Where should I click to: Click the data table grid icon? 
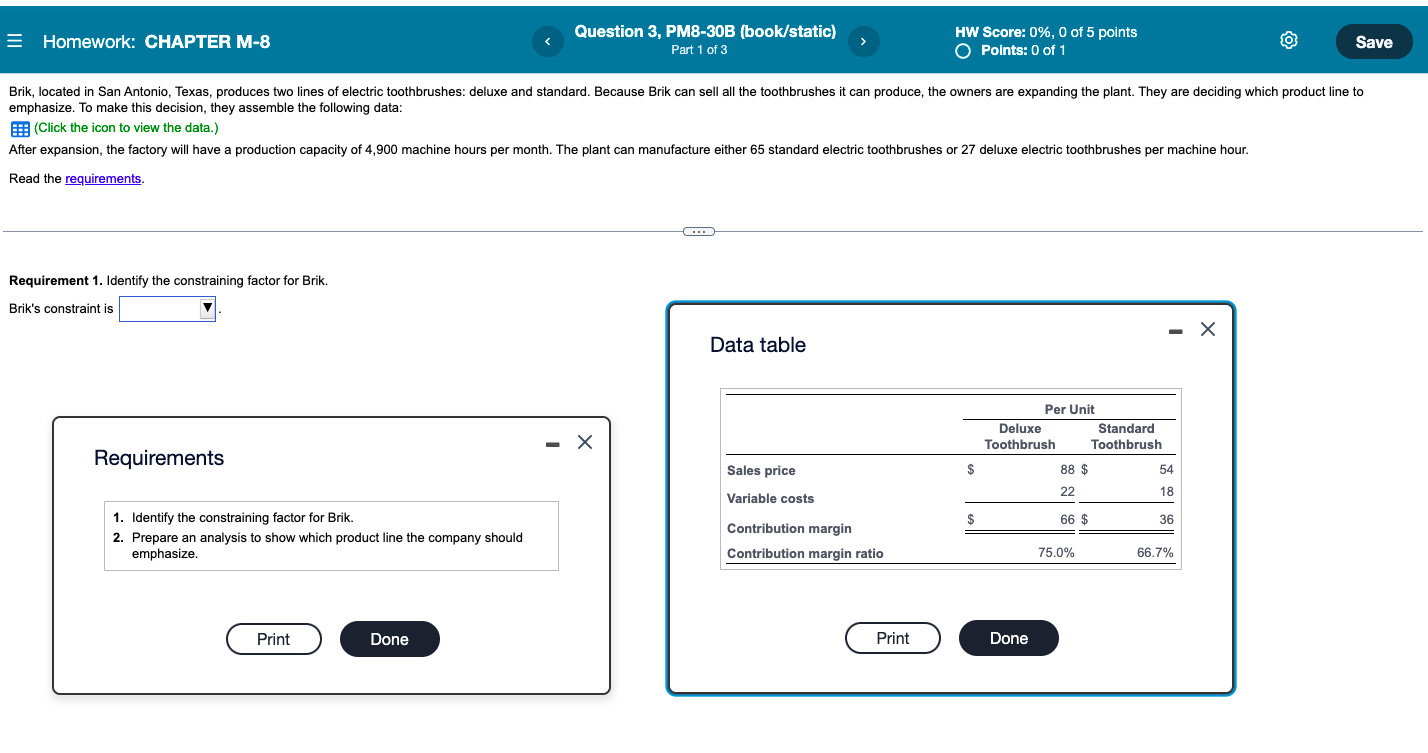point(19,128)
